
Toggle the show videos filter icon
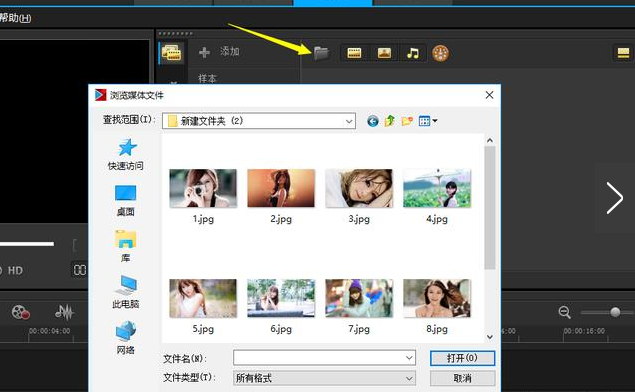tap(354, 53)
